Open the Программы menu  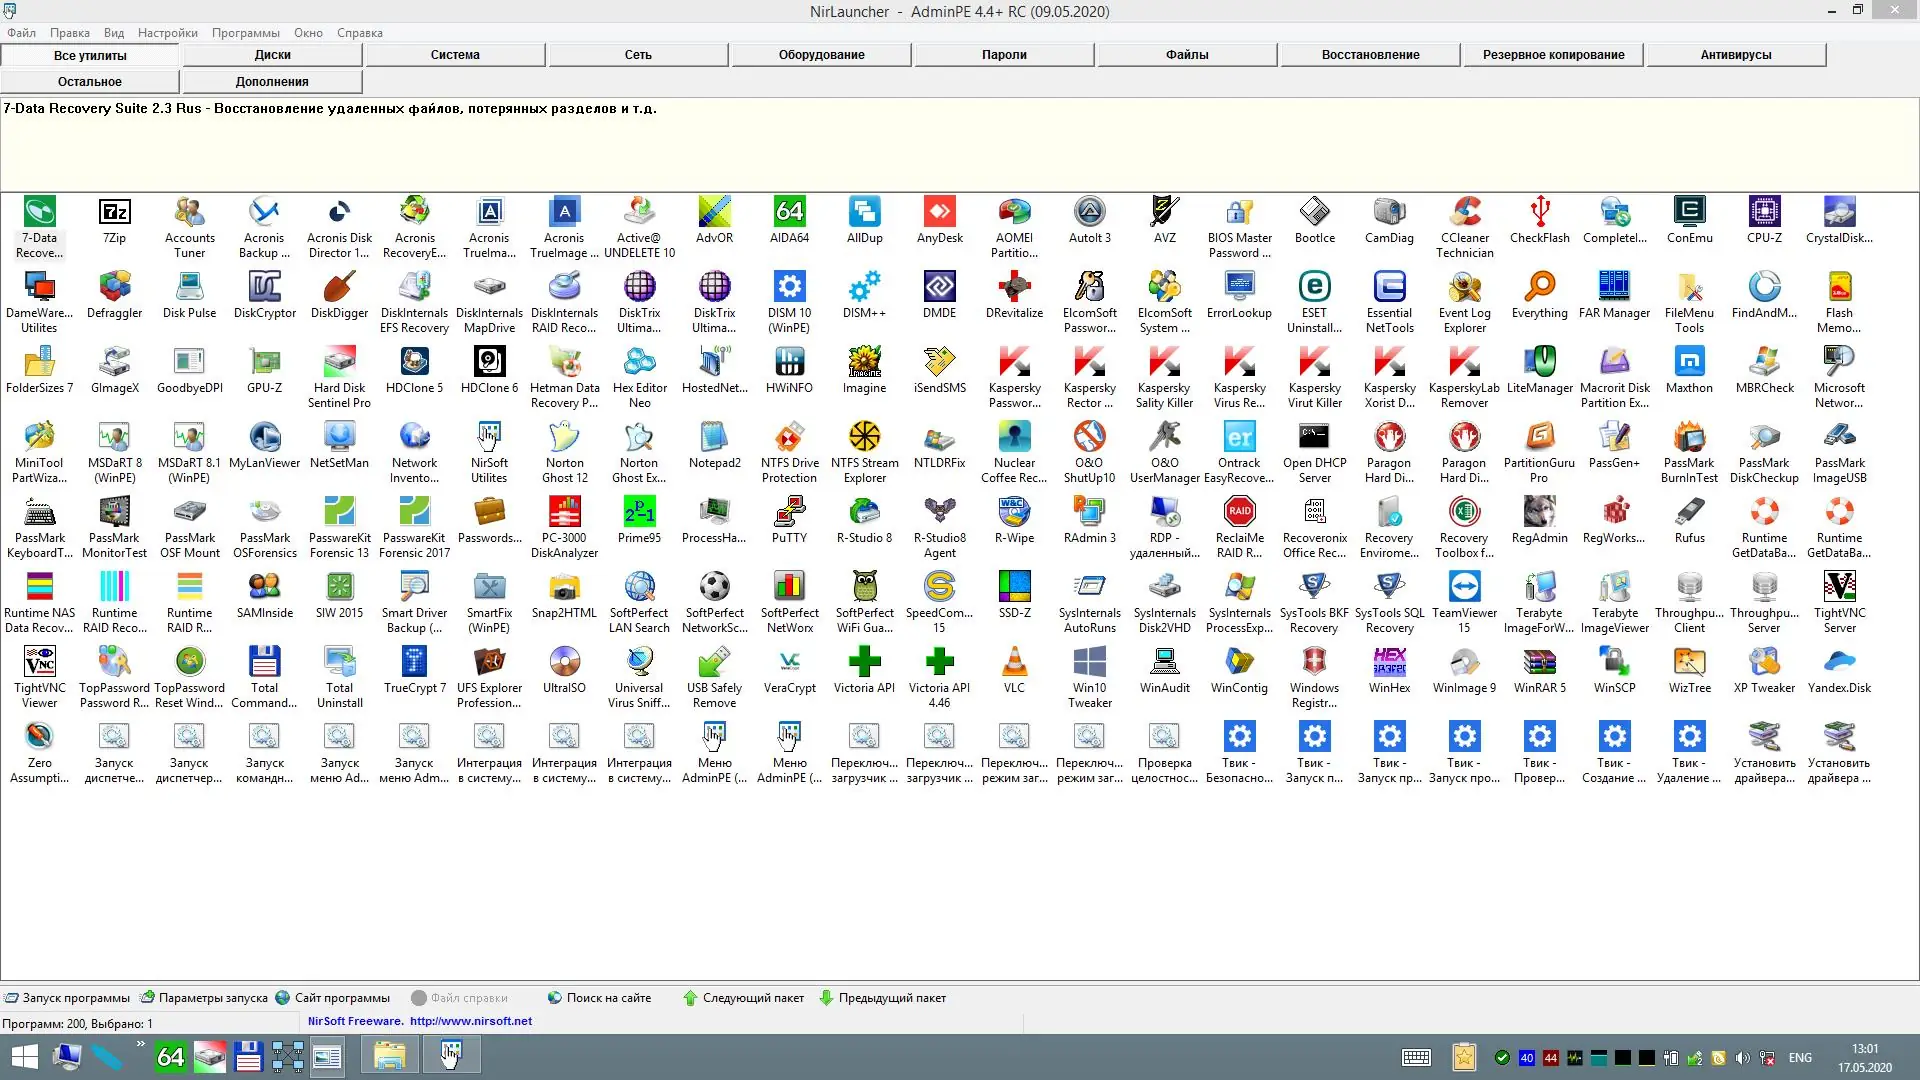pos(245,33)
